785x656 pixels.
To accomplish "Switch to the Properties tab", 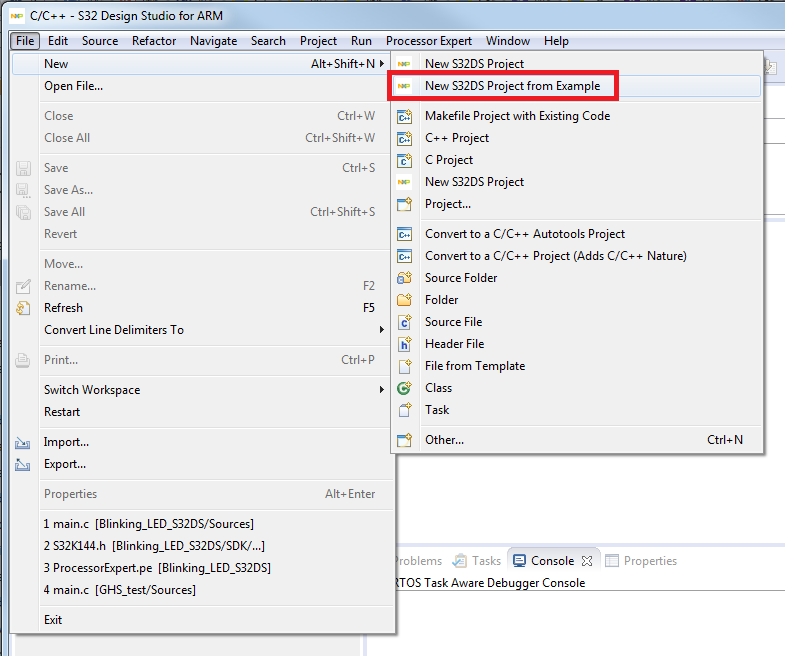I will click(641, 561).
